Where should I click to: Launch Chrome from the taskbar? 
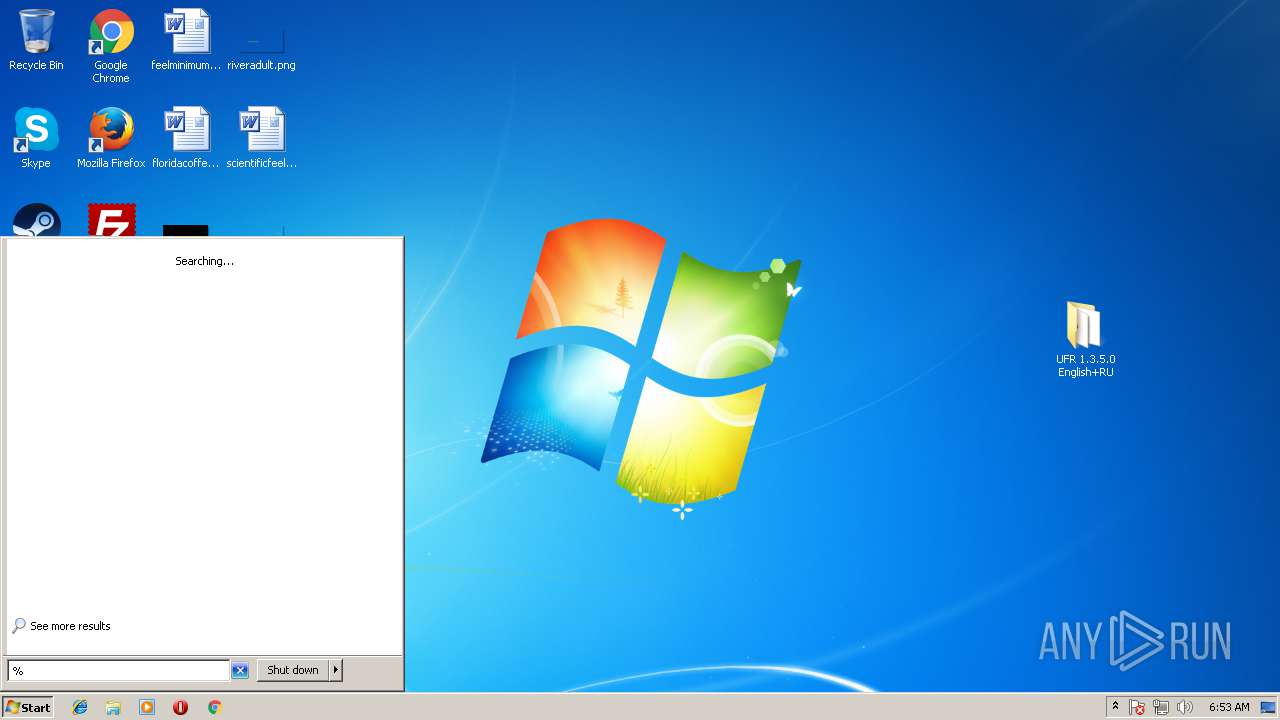tap(214, 707)
